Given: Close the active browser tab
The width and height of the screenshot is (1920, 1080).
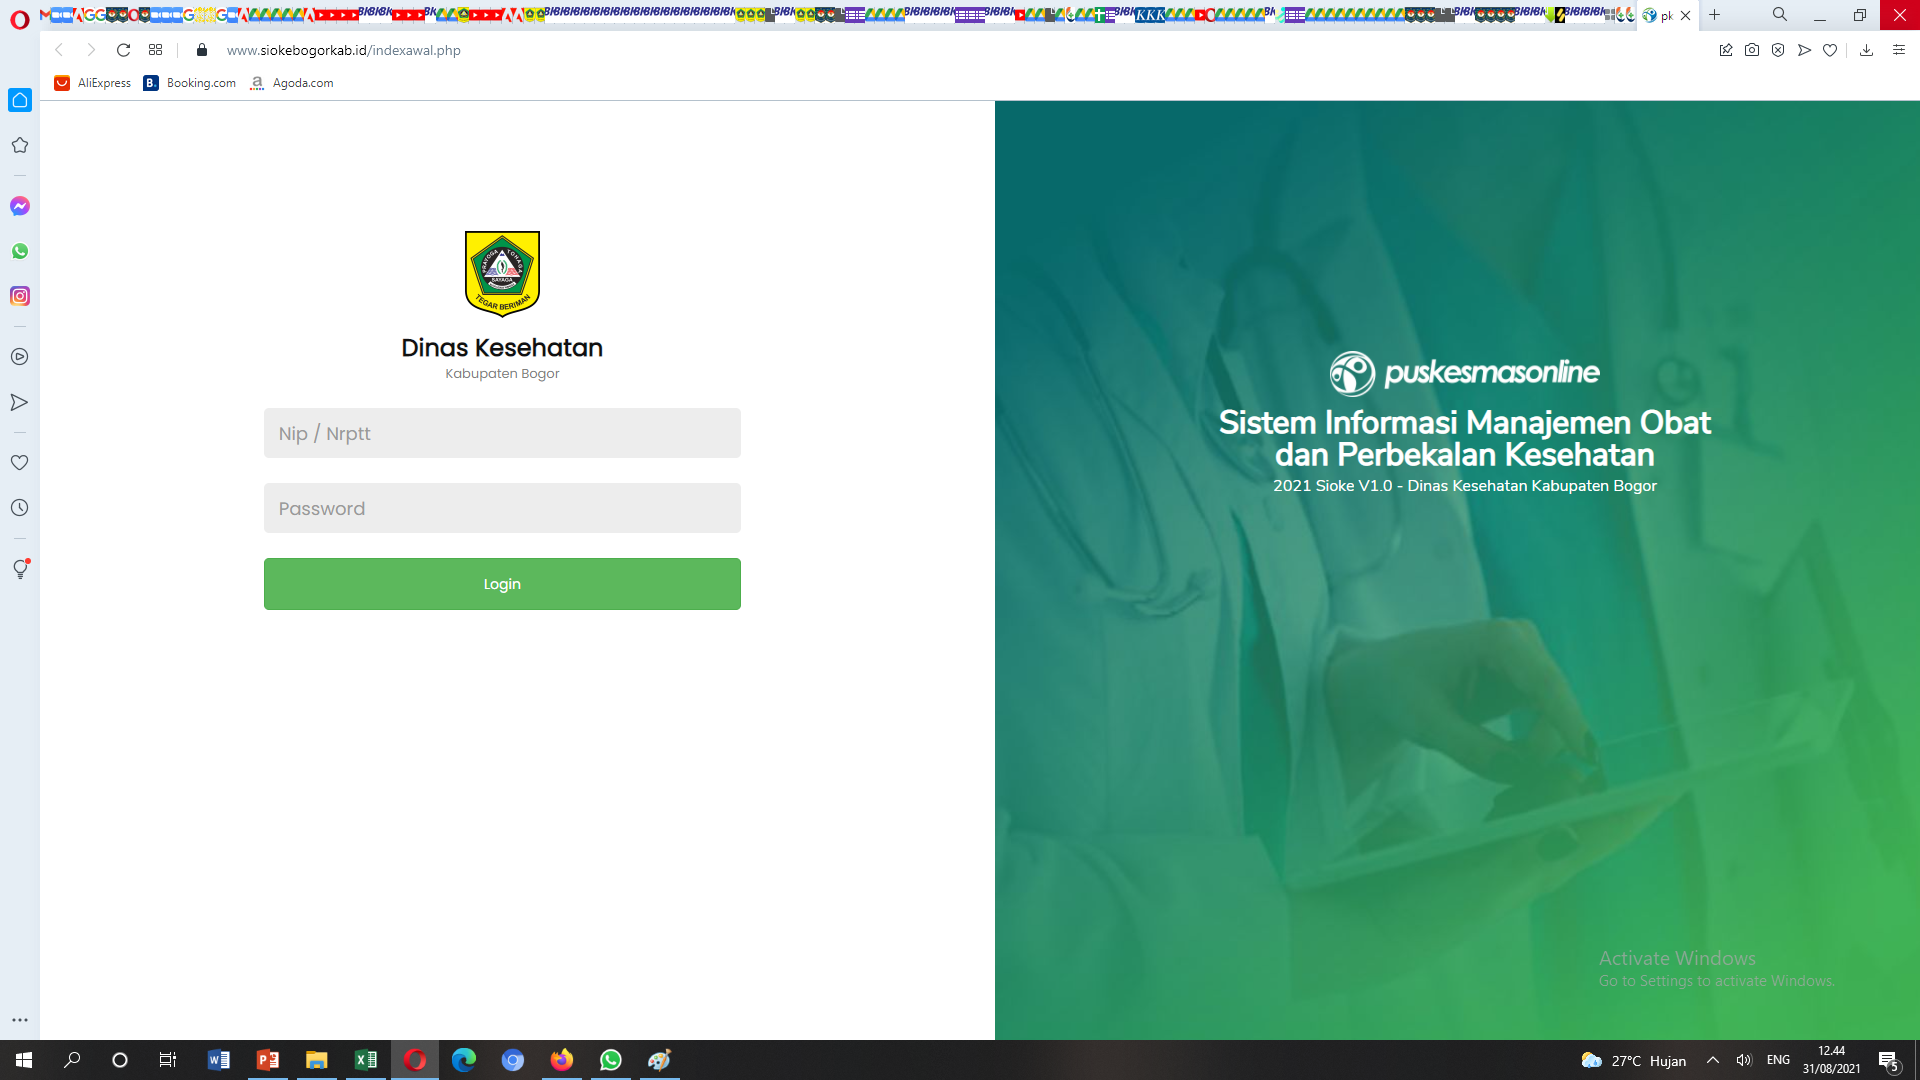Looking at the screenshot, I should coord(1686,15).
